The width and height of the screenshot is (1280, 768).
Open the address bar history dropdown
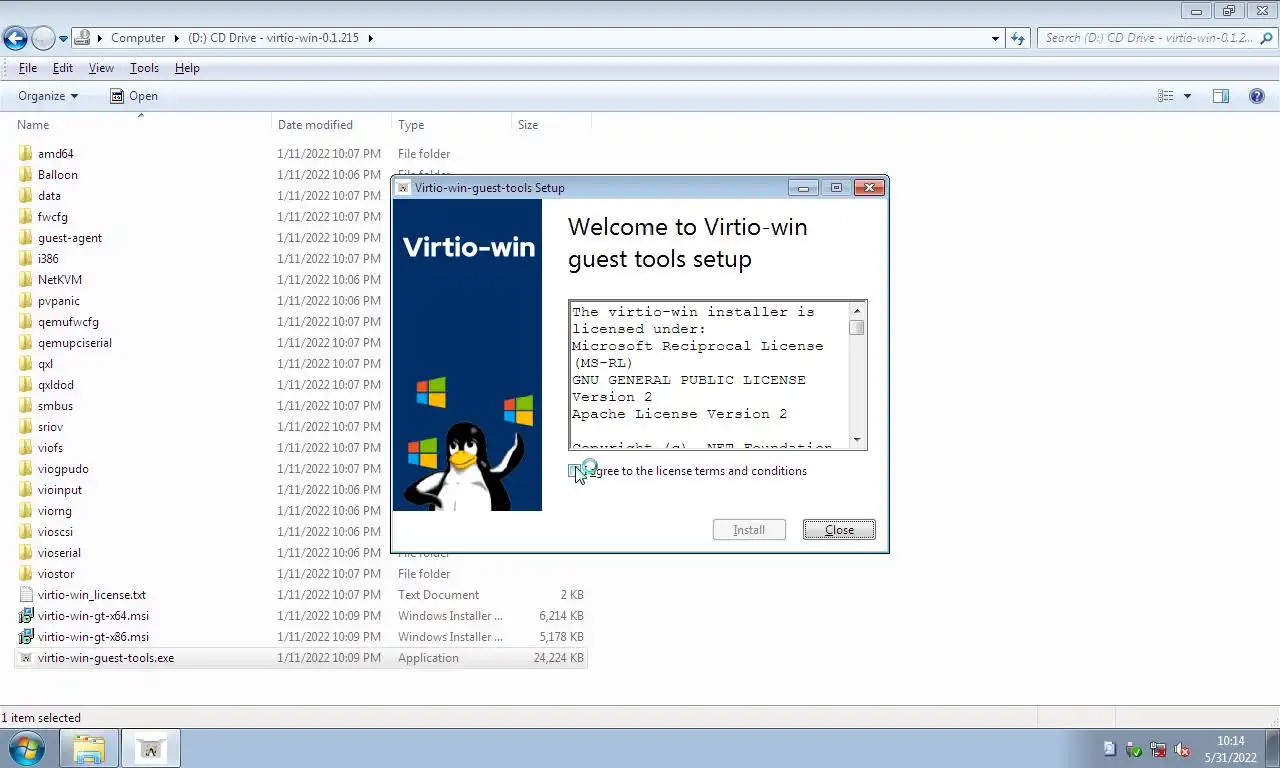click(995, 38)
